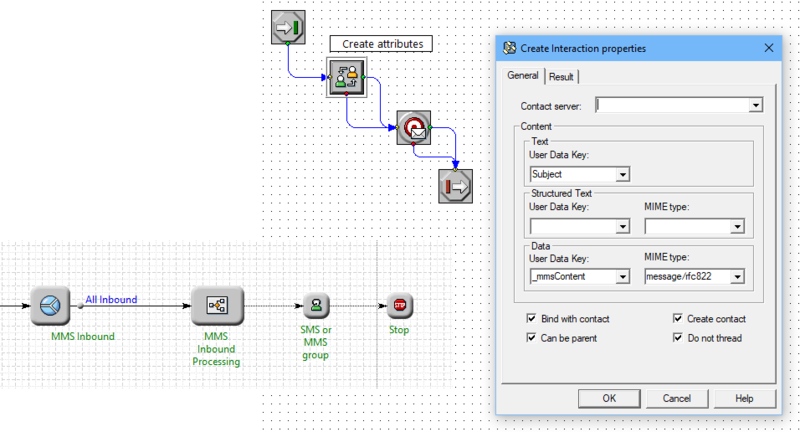
Task: Select the MMS Inbound endpoint icon
Action: [x=49, y=307]
